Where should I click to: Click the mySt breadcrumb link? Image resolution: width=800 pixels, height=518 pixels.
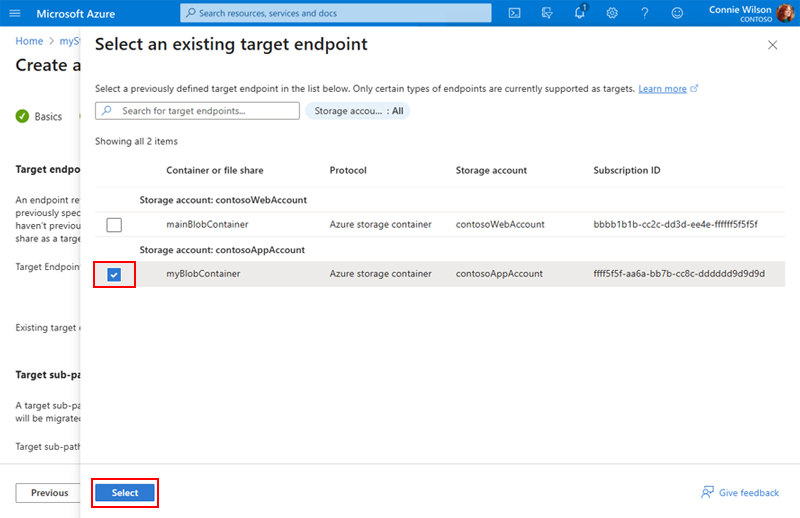(69, 41)
